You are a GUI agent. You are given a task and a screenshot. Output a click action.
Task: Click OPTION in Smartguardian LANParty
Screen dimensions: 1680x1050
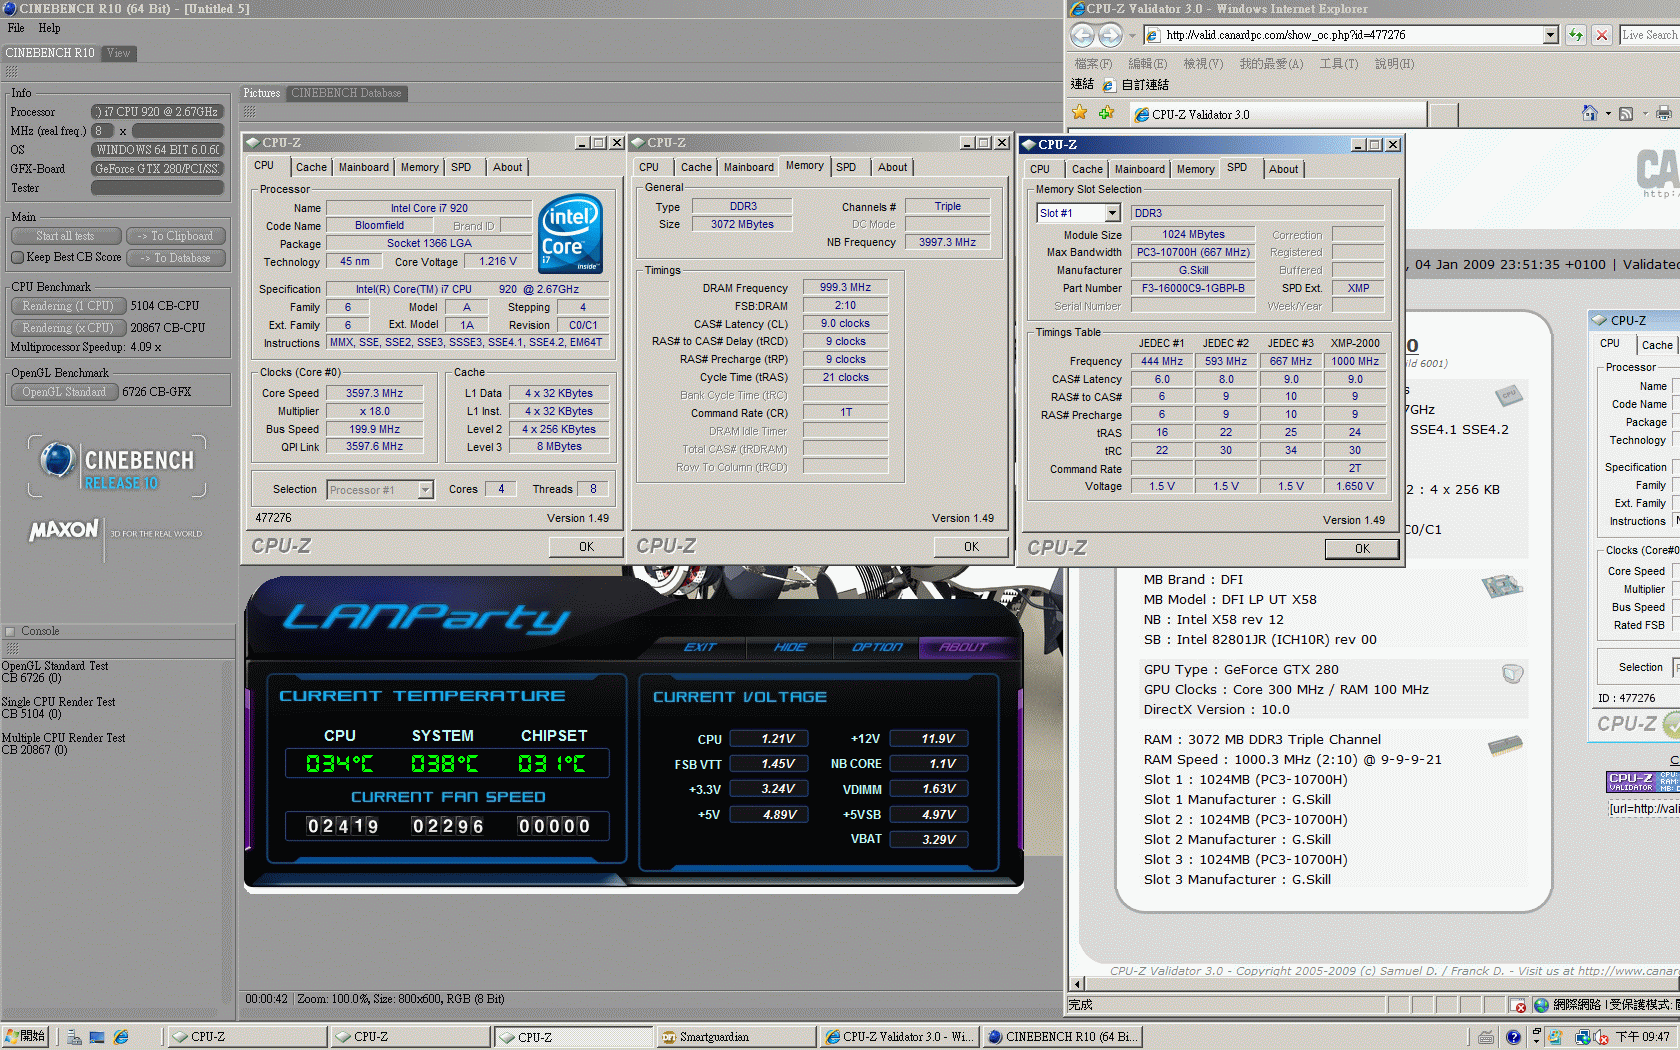[x=877, y=647]
